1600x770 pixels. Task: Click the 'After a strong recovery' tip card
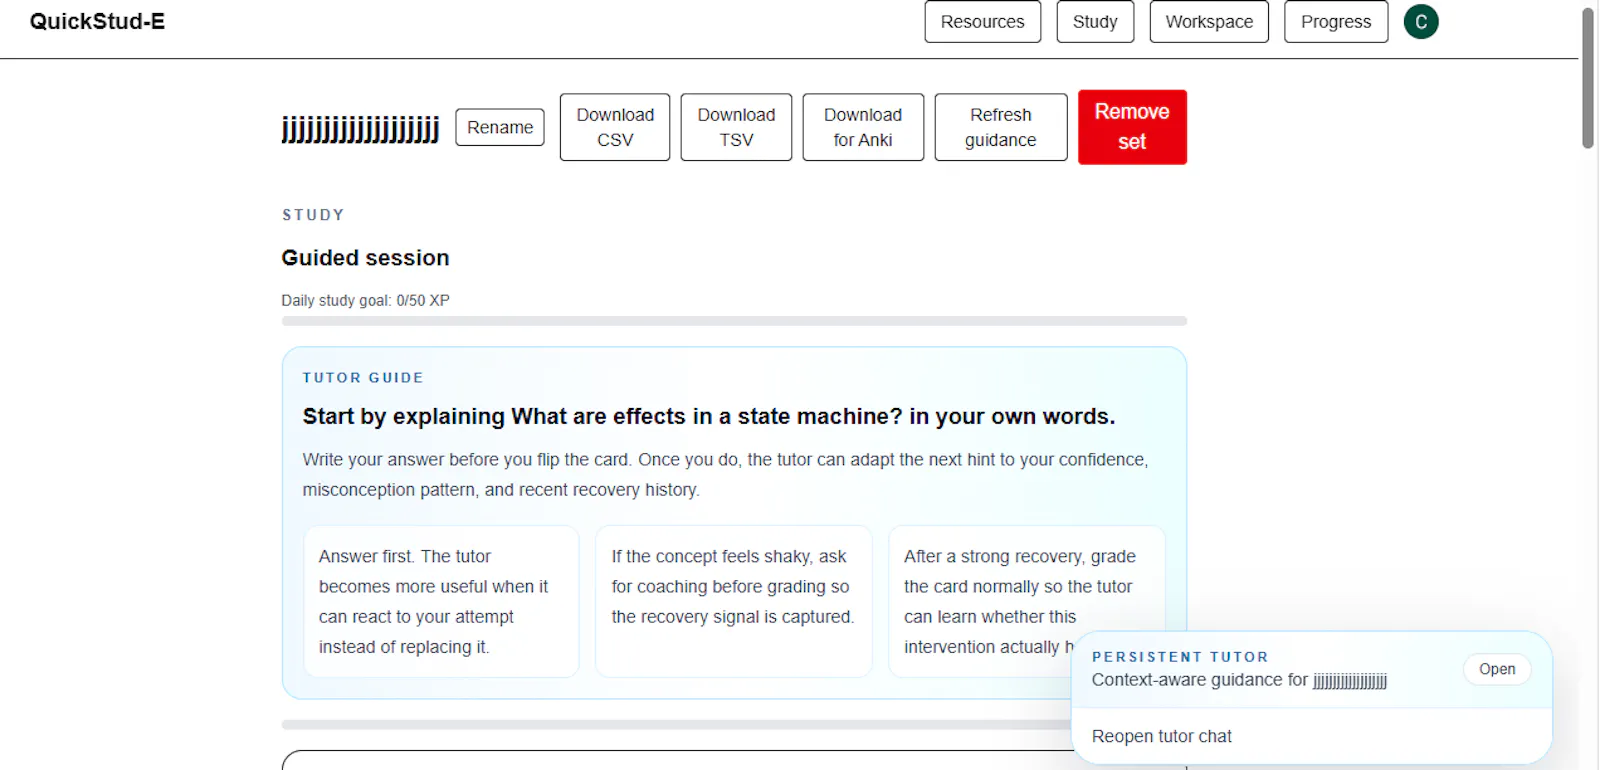[x=1026, y=601]
